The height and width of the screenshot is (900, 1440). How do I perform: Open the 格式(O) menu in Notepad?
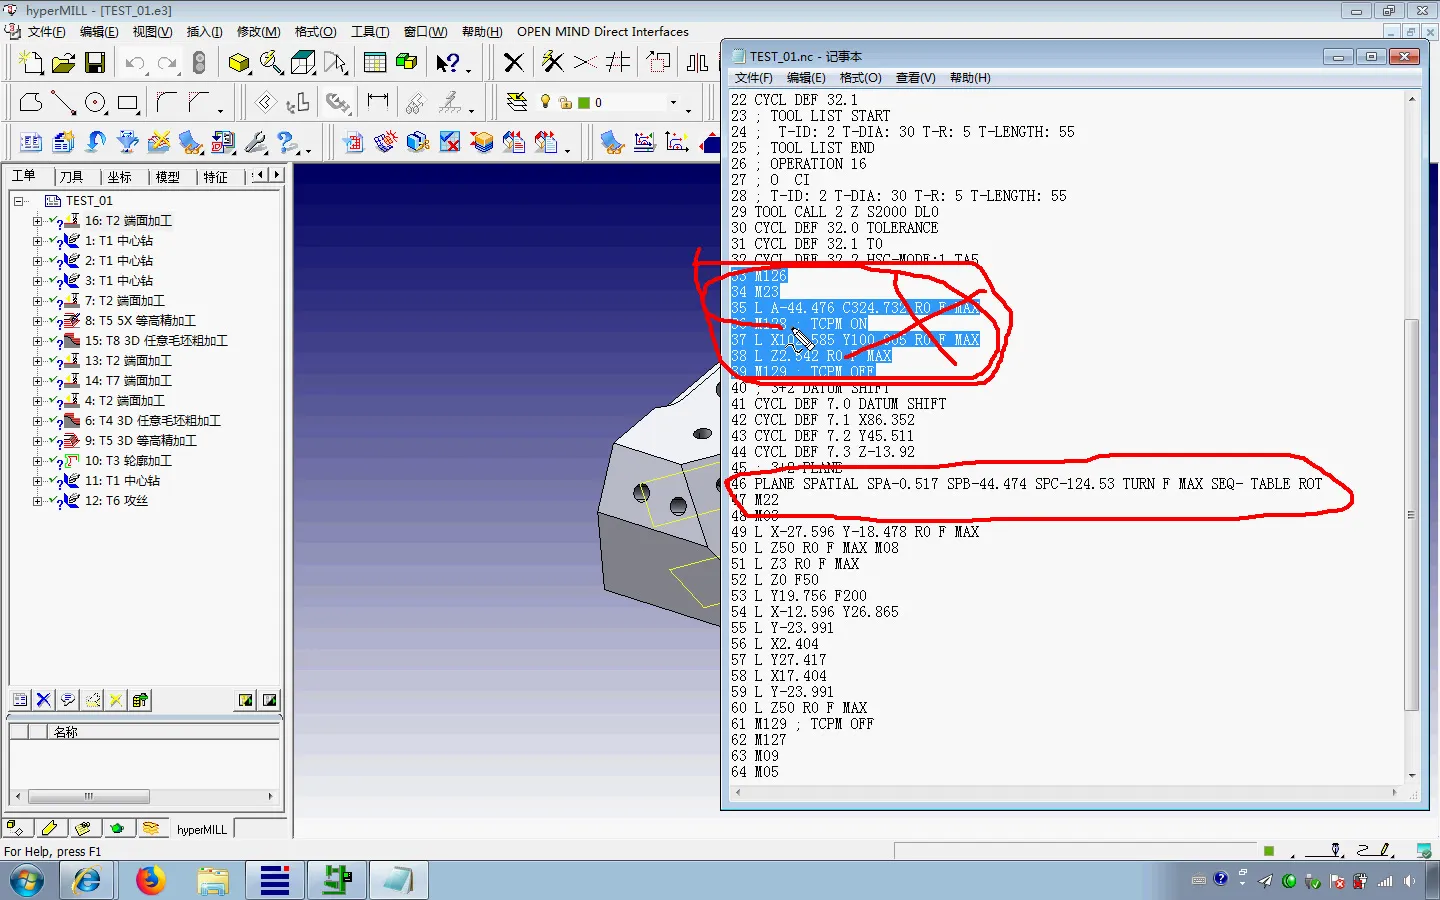tap(860, 78)
